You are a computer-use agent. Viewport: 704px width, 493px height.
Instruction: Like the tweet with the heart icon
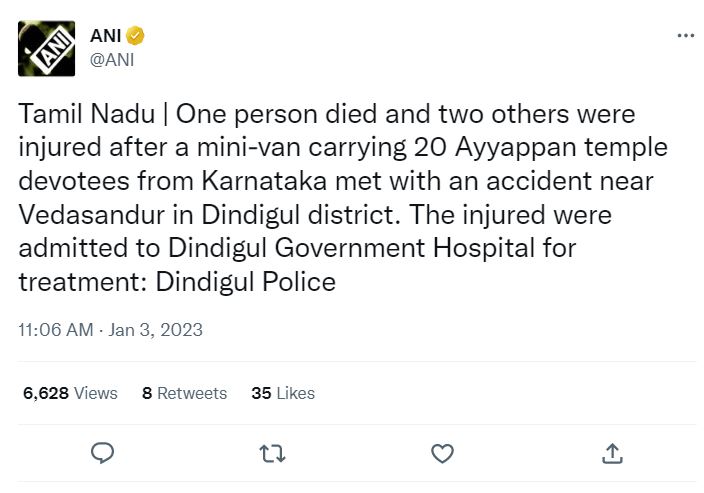442,453
